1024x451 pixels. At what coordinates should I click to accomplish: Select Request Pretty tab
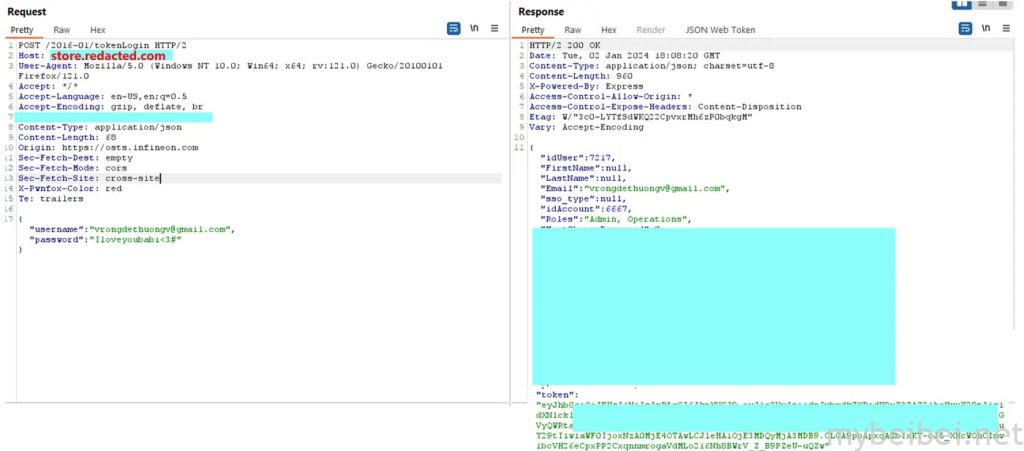pos(22,30)
